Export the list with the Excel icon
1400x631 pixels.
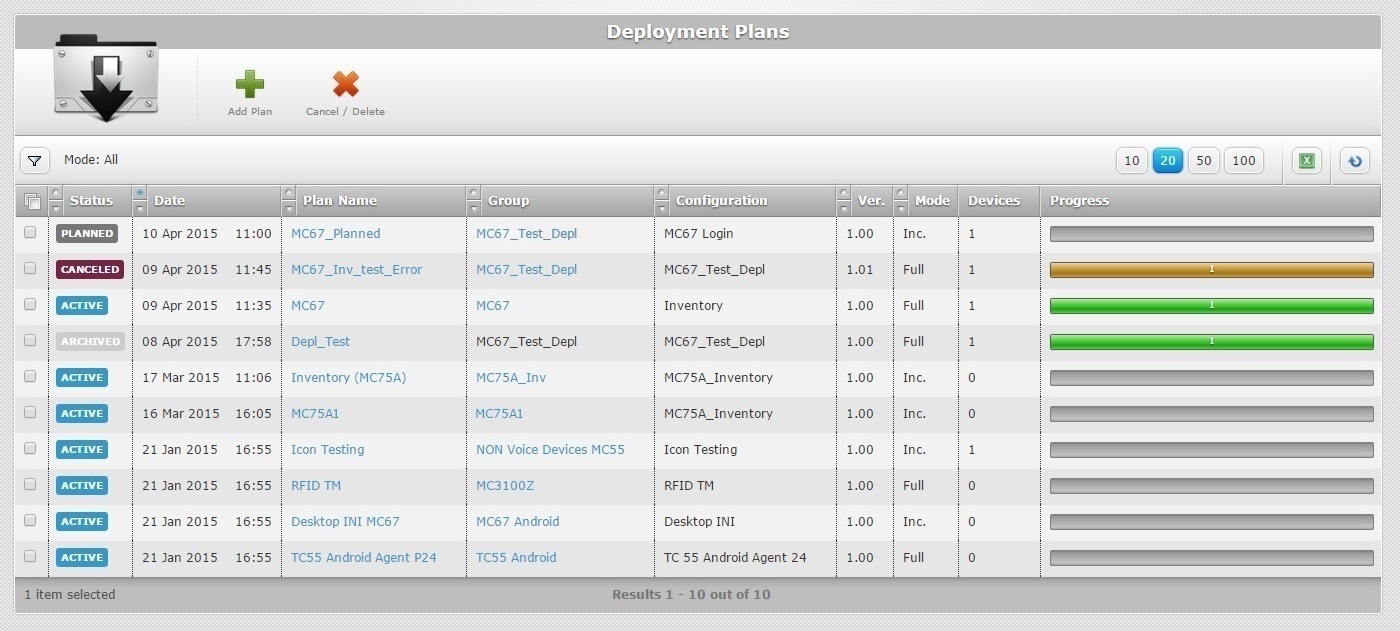pos(1306,160)
